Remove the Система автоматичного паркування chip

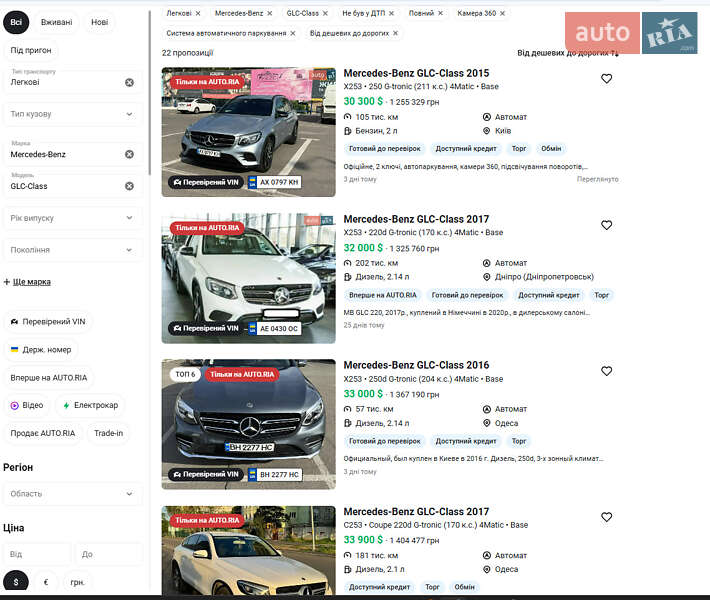pyautogui.click(x=293, y=34)
